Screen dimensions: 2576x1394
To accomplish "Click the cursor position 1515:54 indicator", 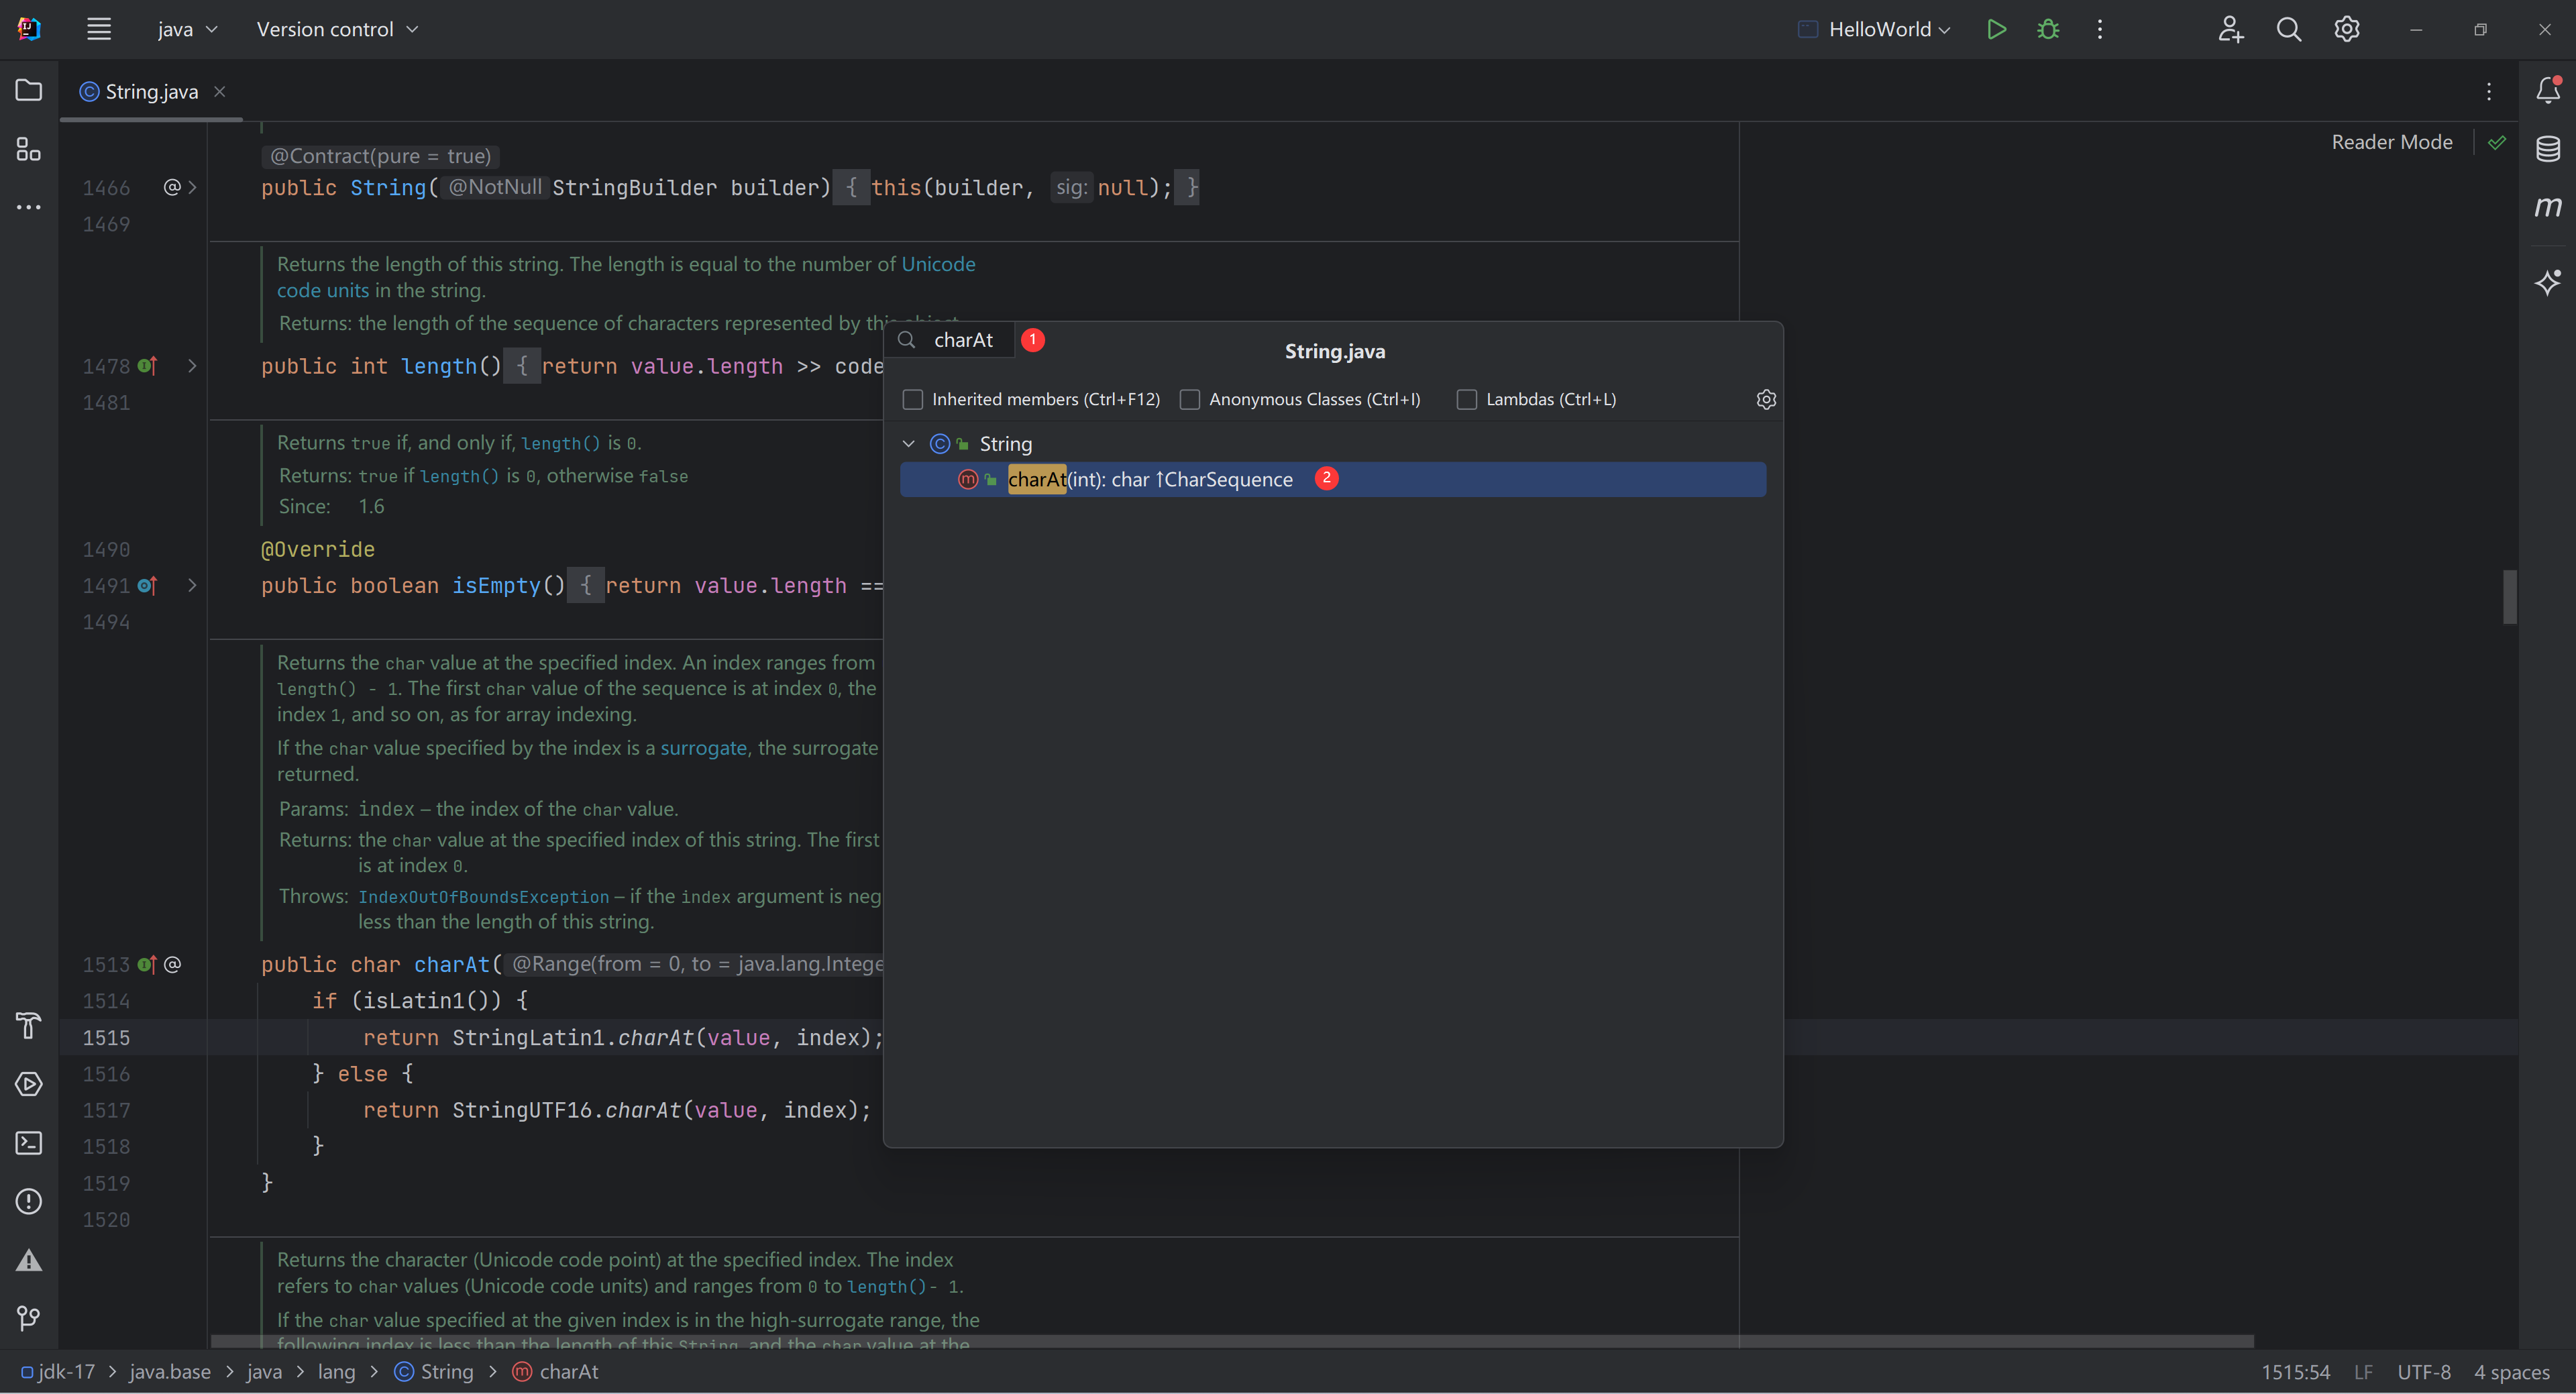I will click(x=2295, y=1372).
